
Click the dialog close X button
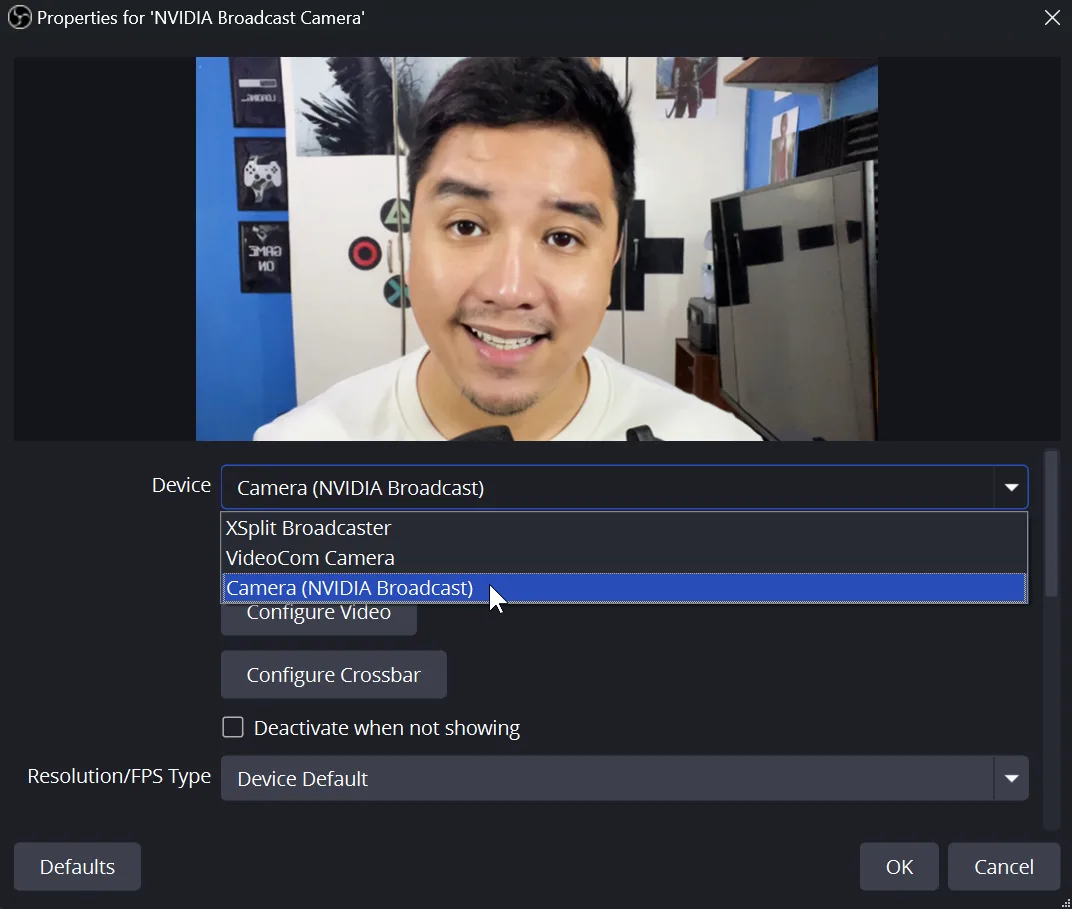pyautogui.click(x=1051, y=17)
